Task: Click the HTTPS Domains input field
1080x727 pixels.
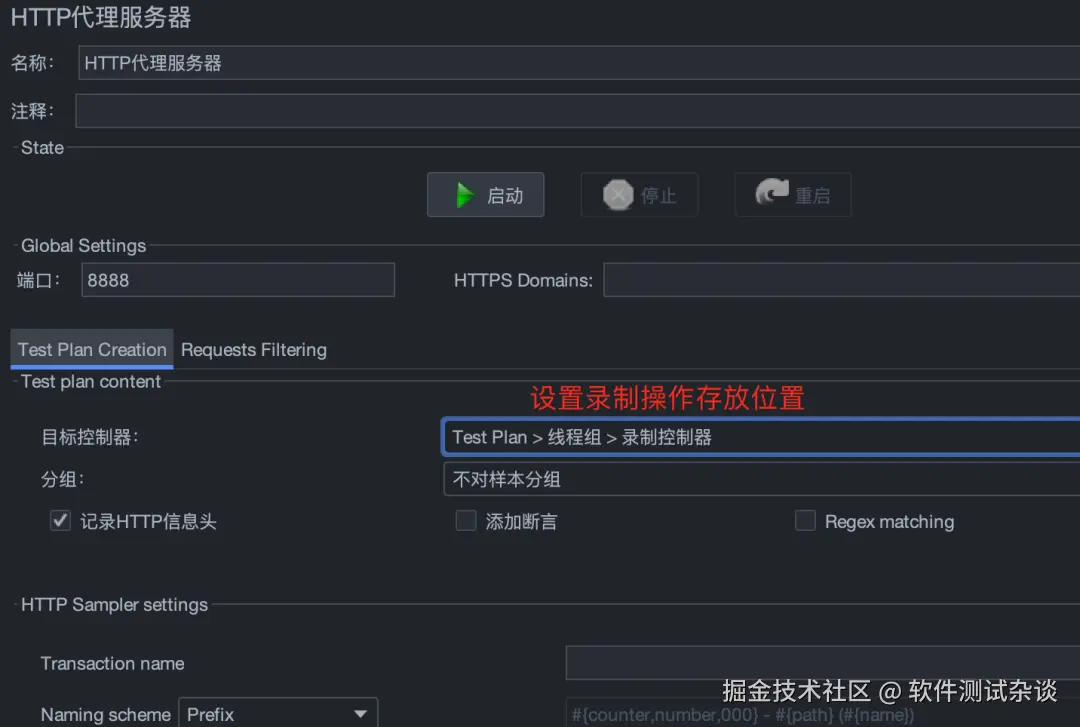Action: (842, 280)
